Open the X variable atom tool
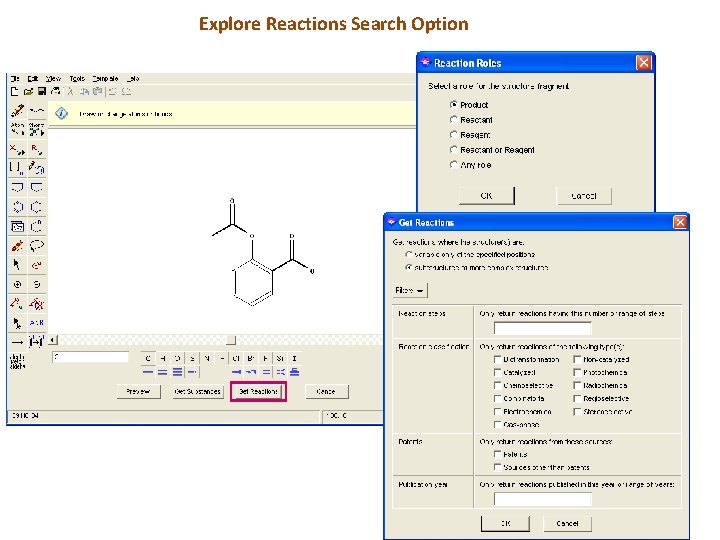This screenshot has width=720, height=540. click(x=17, y=149)
